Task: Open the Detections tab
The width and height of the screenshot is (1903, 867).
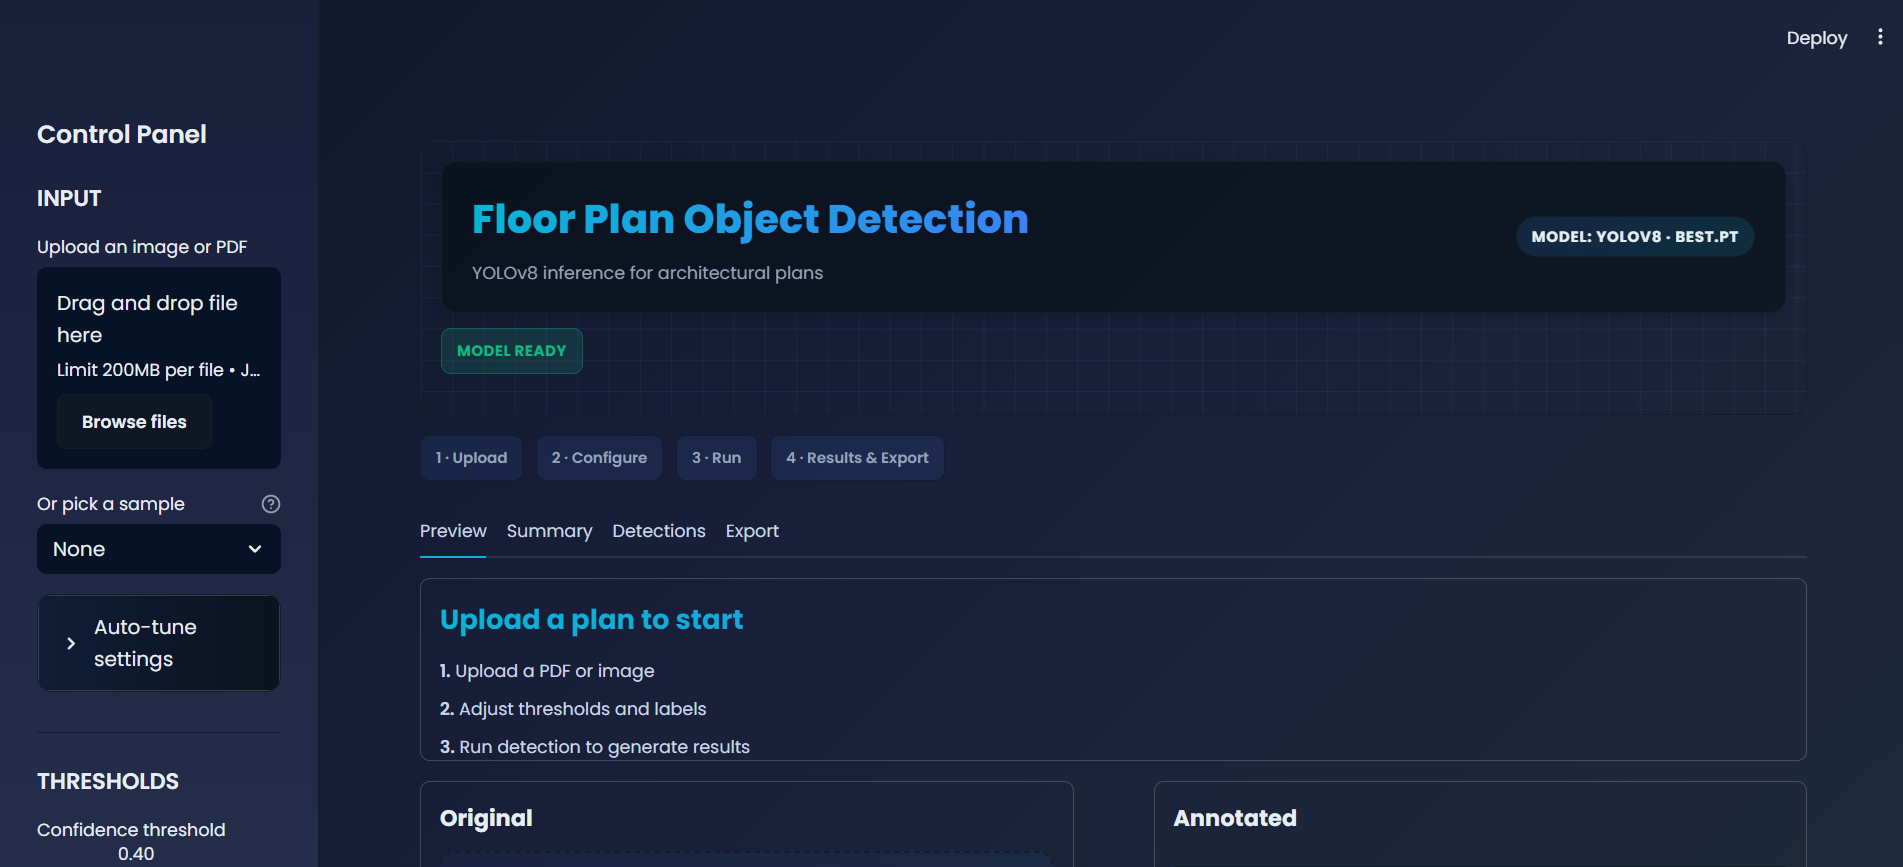Action: pos(659,531)
